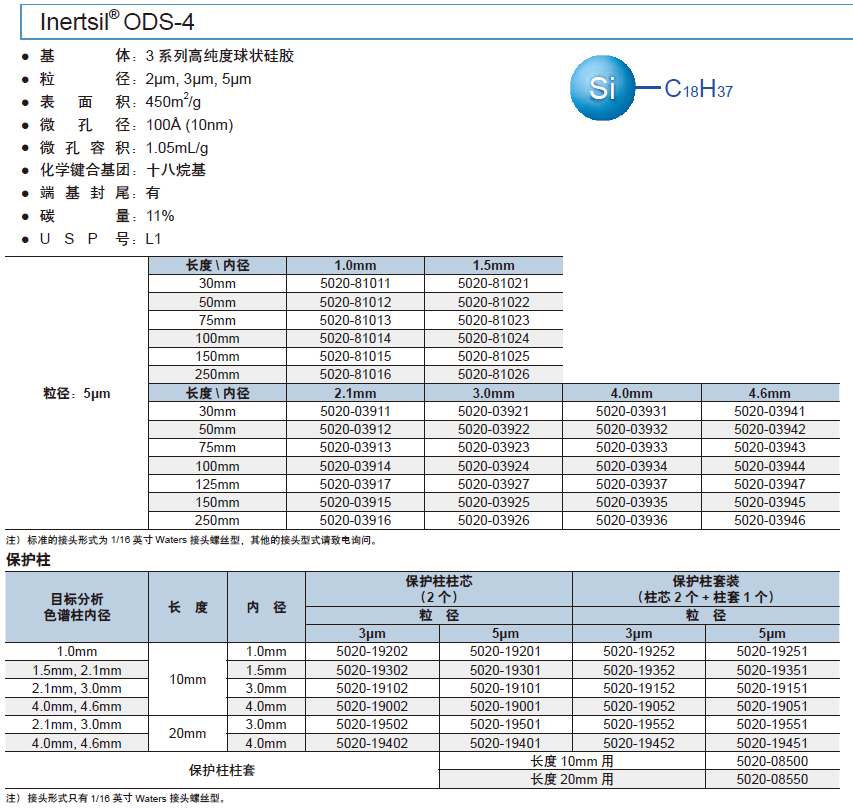Click the C18H37 chemical formula label
853x811 pixels.
[x=699, y=90]
